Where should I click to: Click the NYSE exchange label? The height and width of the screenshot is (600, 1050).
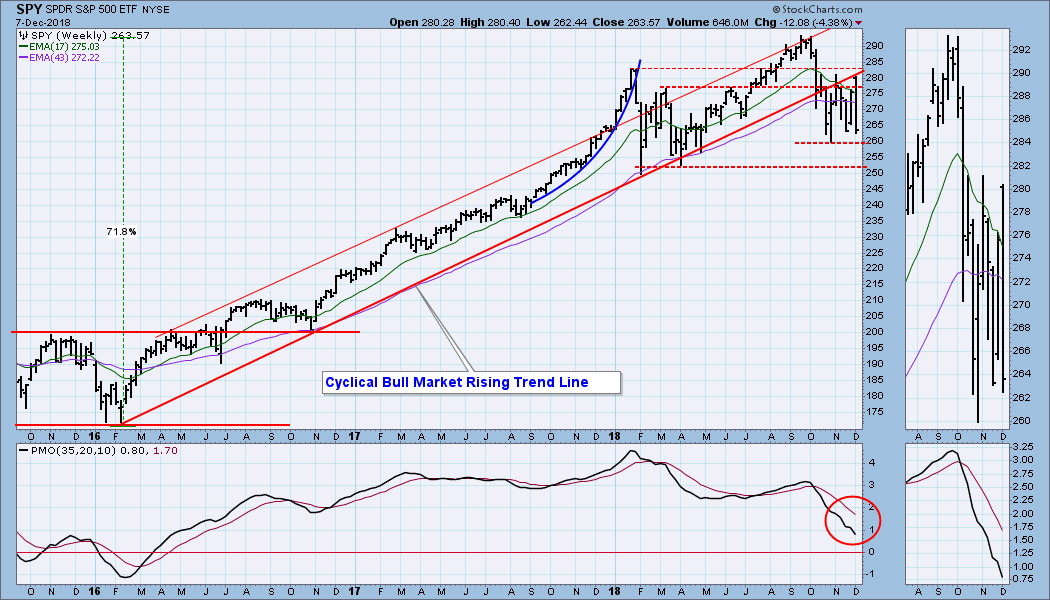[156, 10]
